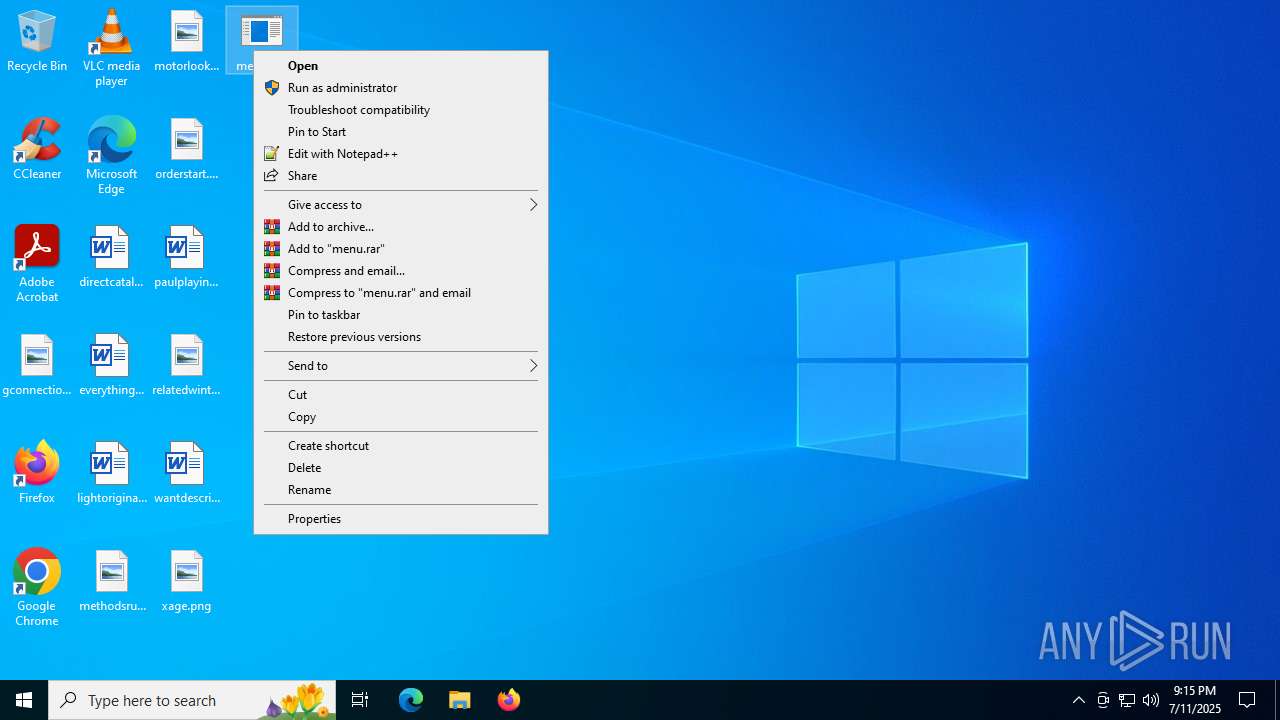Screen dimensions: 1280x720
Task: Click the taskbar search box
Action: [x=192, y=700]
